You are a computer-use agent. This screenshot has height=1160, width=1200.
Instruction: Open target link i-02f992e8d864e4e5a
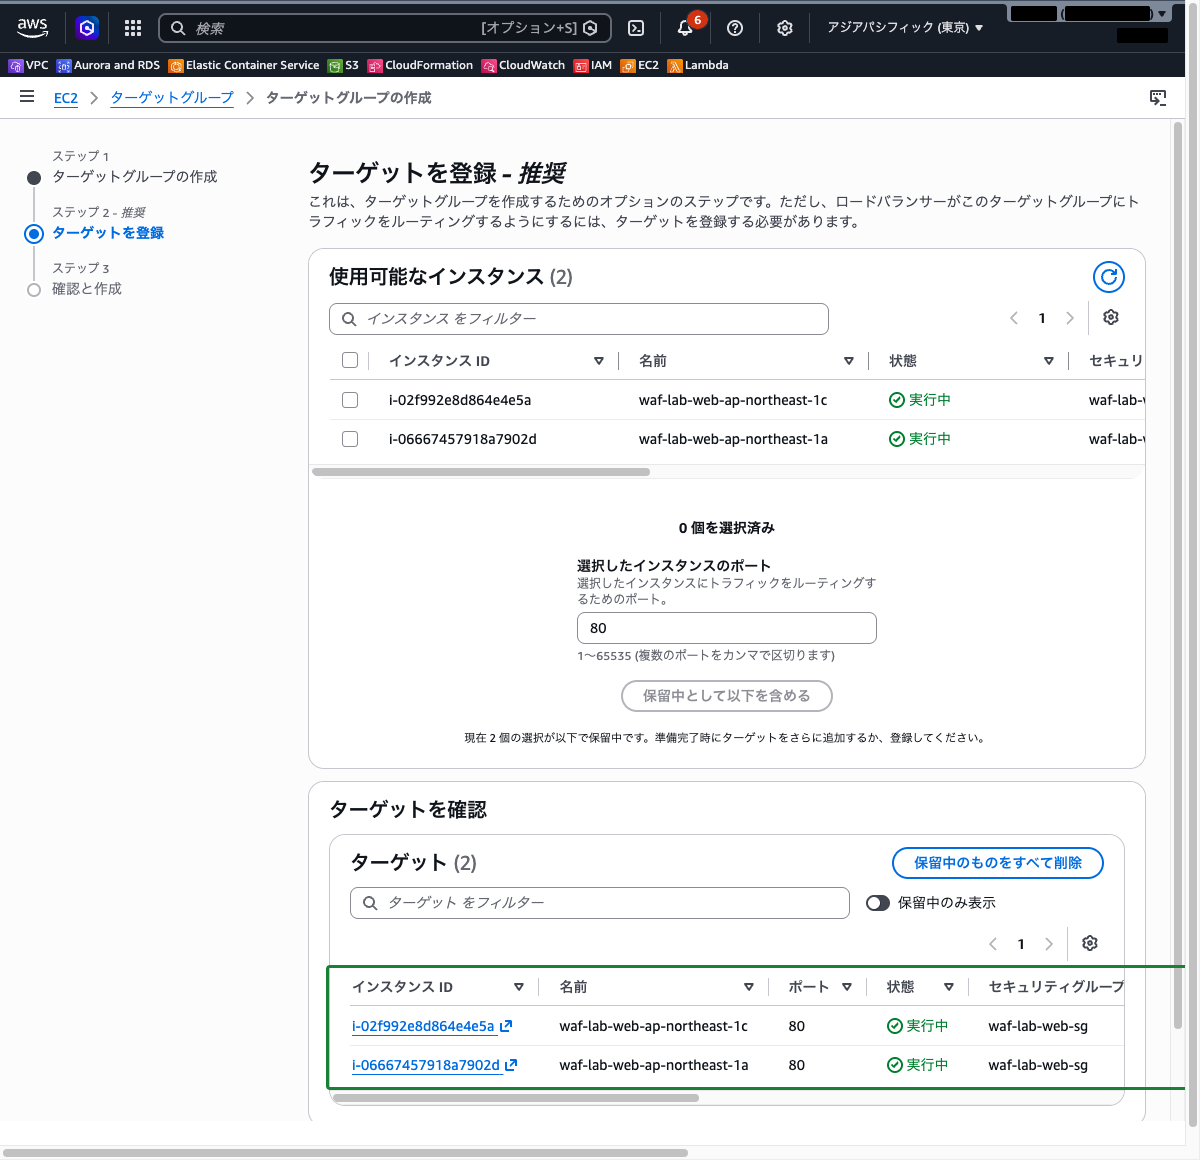(x=432, y=1026)
